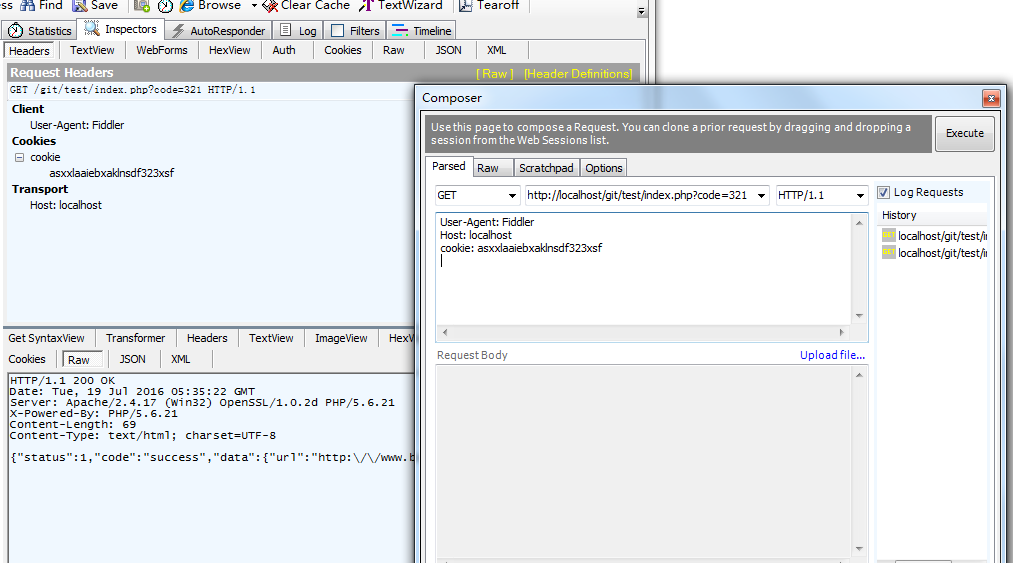
Task: Select the request TextView tab
Action: click(x=92, y=50)
